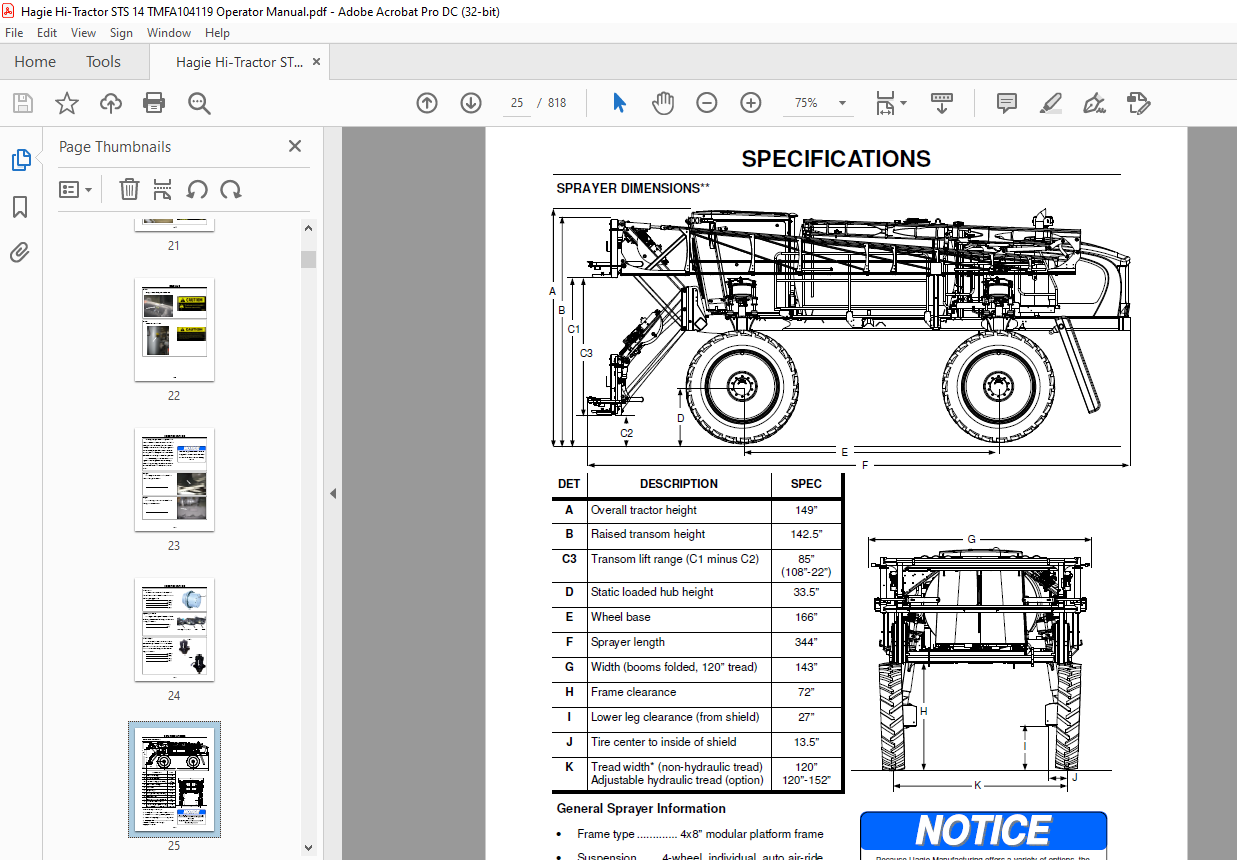Open the Help menu
This screenshot has height=860, width=1237.
(x=217, y=33)
